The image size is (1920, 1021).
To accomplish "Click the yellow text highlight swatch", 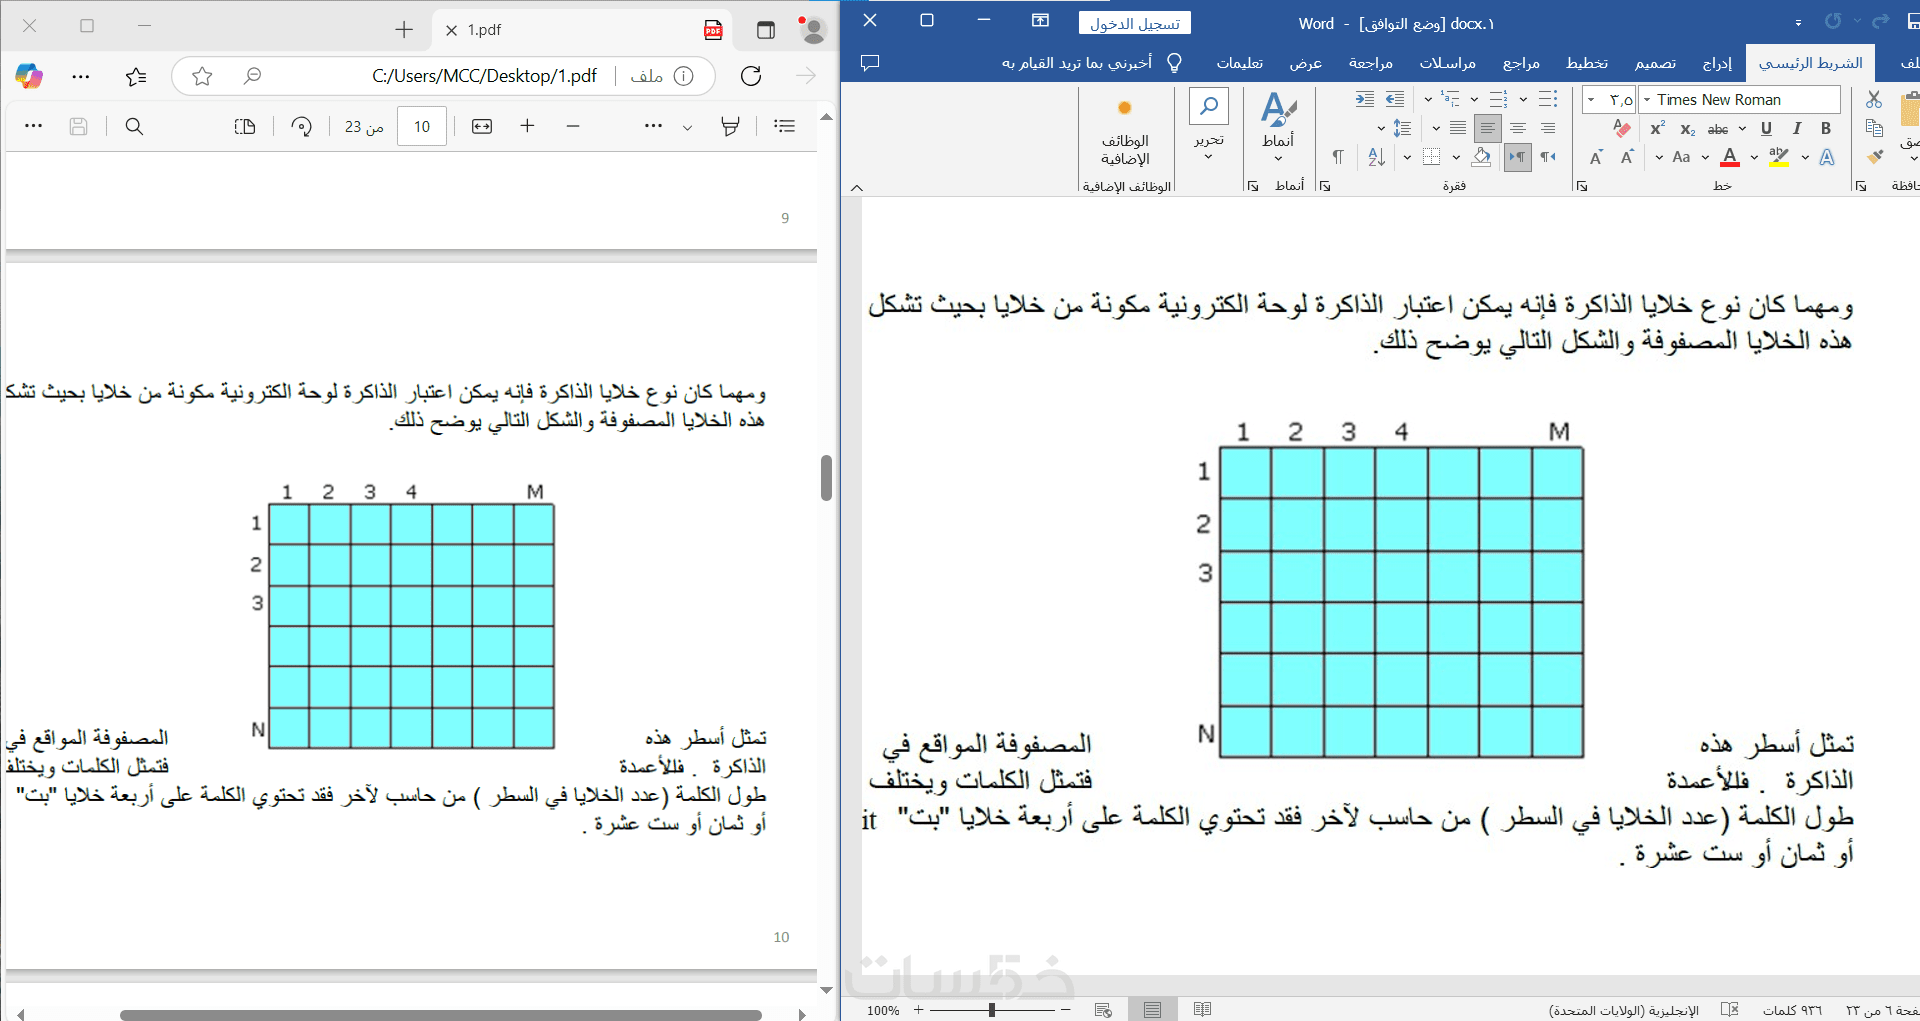I will click(x=1779, y=157).
